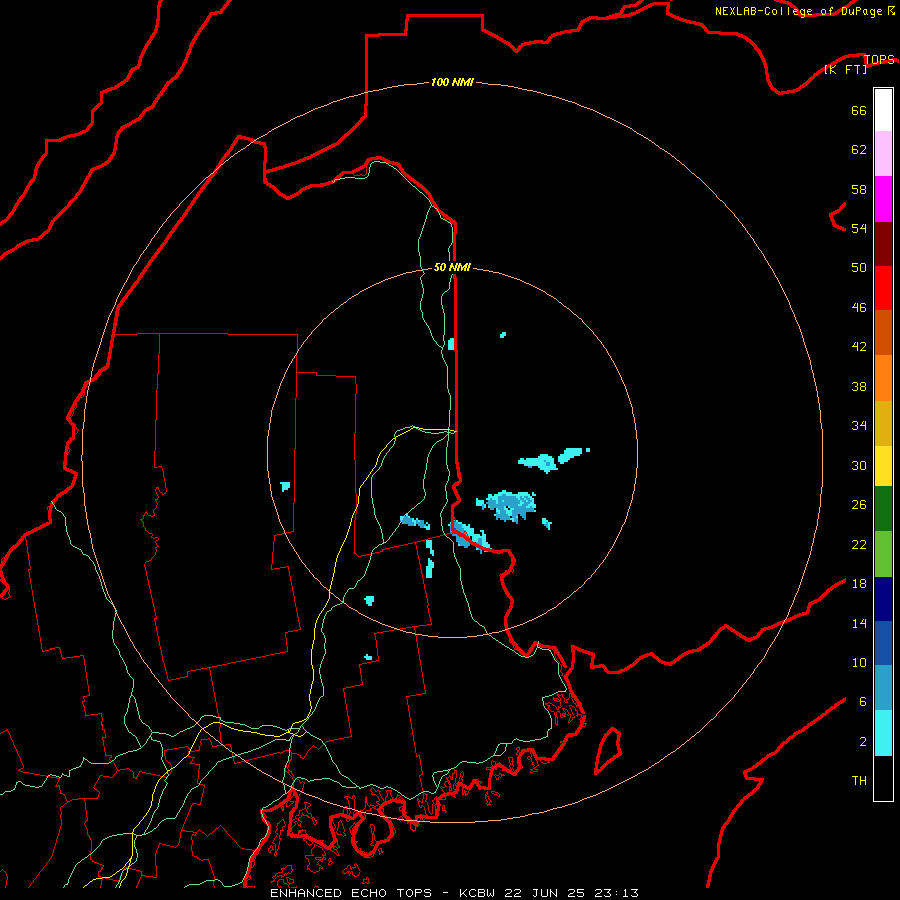Click the KCBW station identifier
900x900 pixels.
(476, 893)
